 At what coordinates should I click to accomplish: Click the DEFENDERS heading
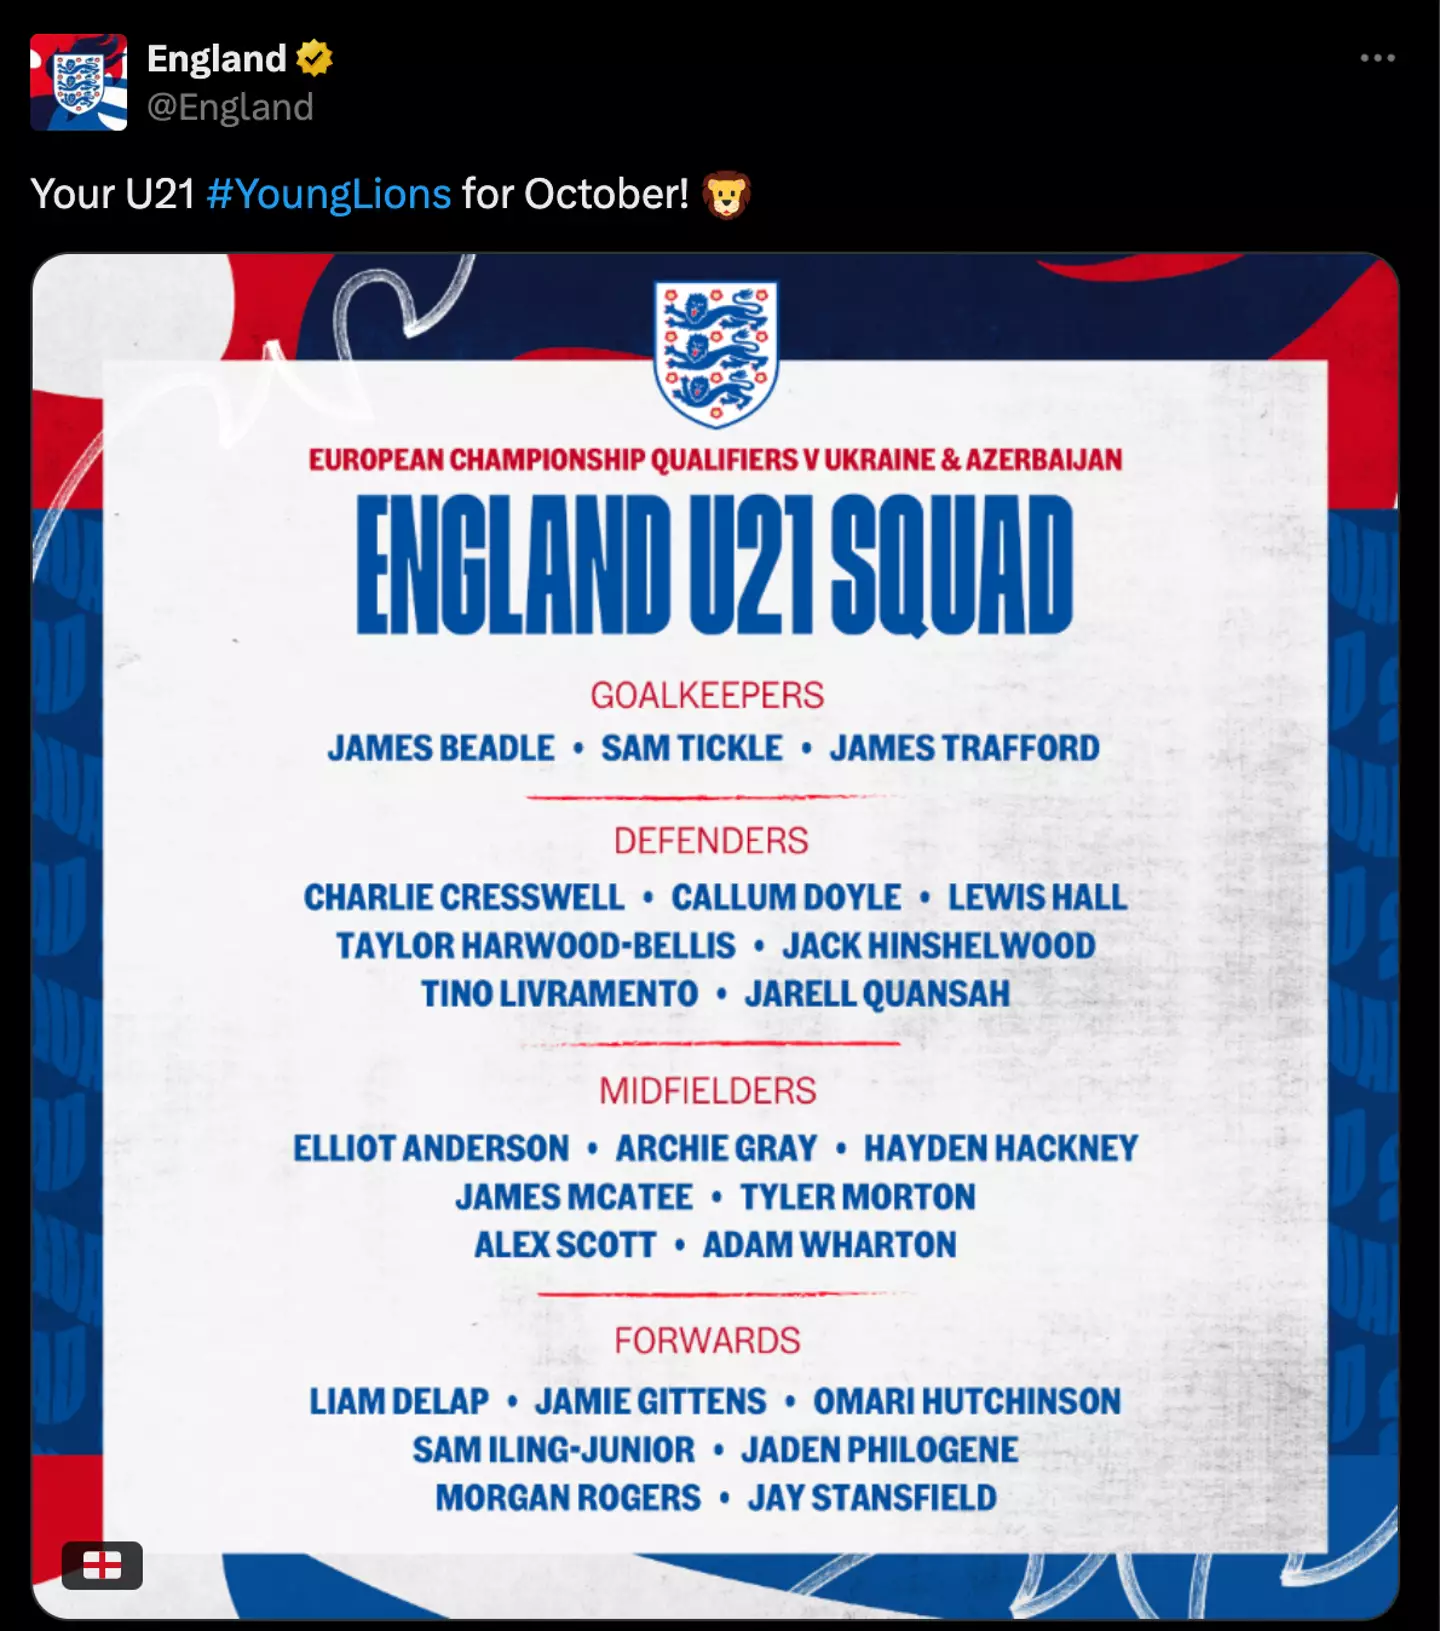[x=711, y=841]
